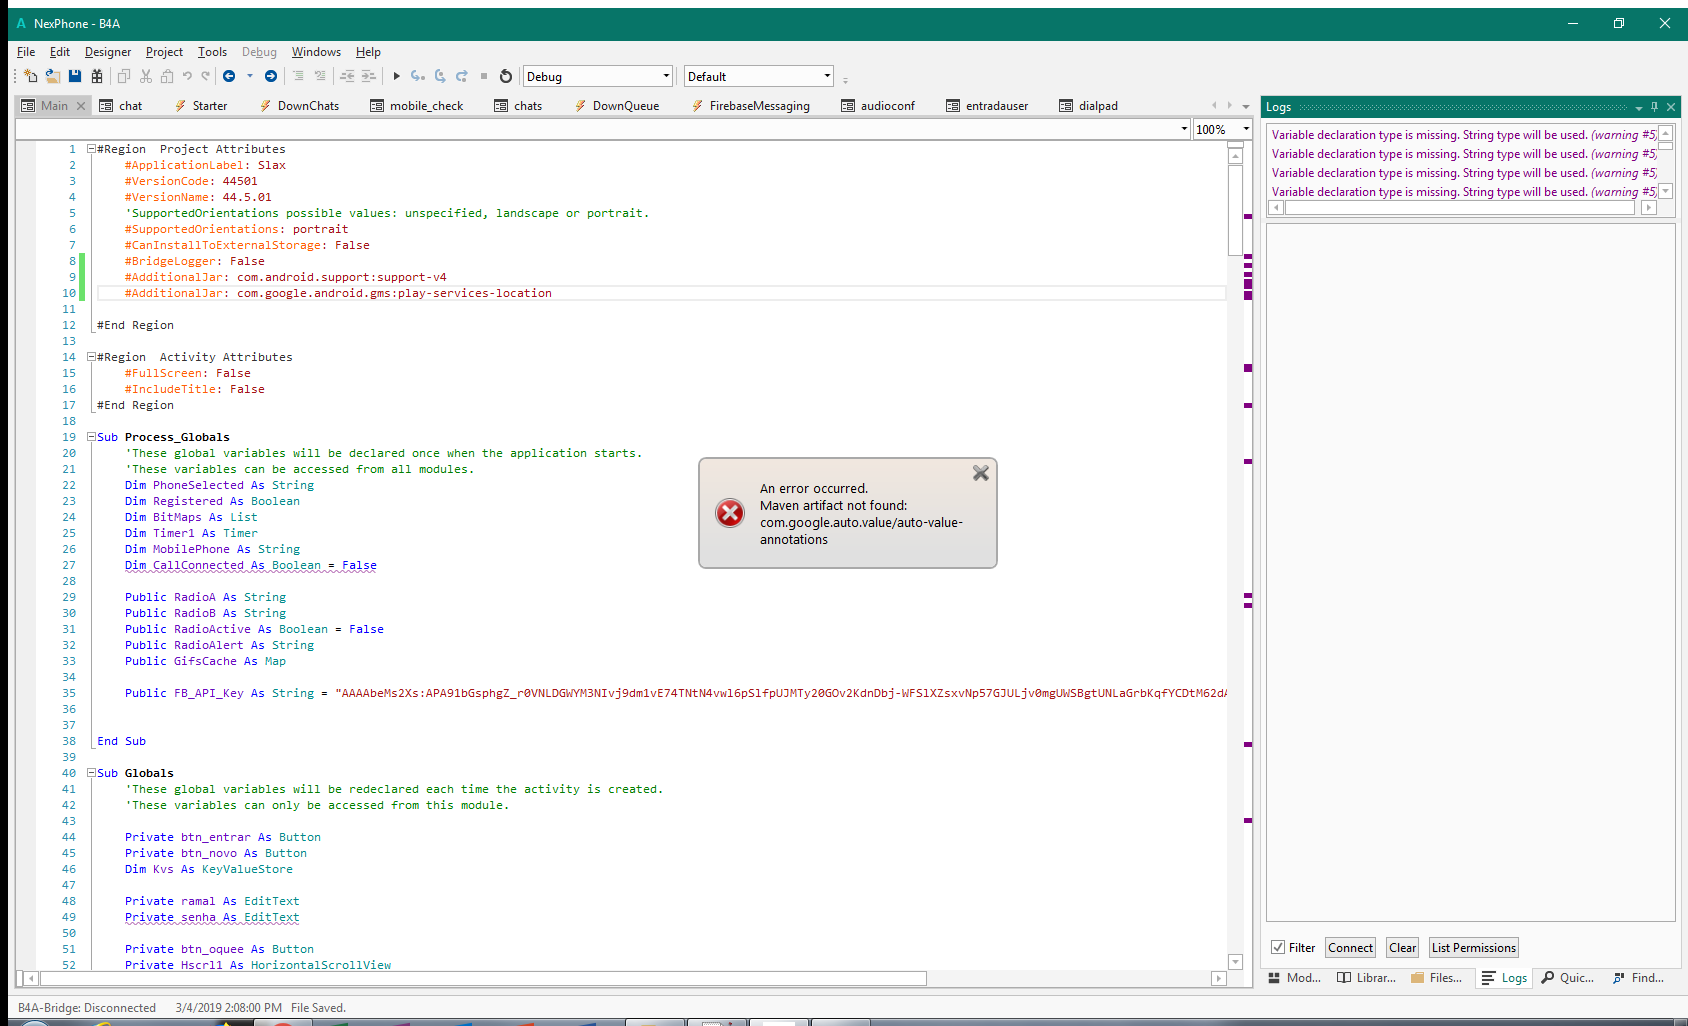Dismiss the Maven error popup with X

(980, 473)
